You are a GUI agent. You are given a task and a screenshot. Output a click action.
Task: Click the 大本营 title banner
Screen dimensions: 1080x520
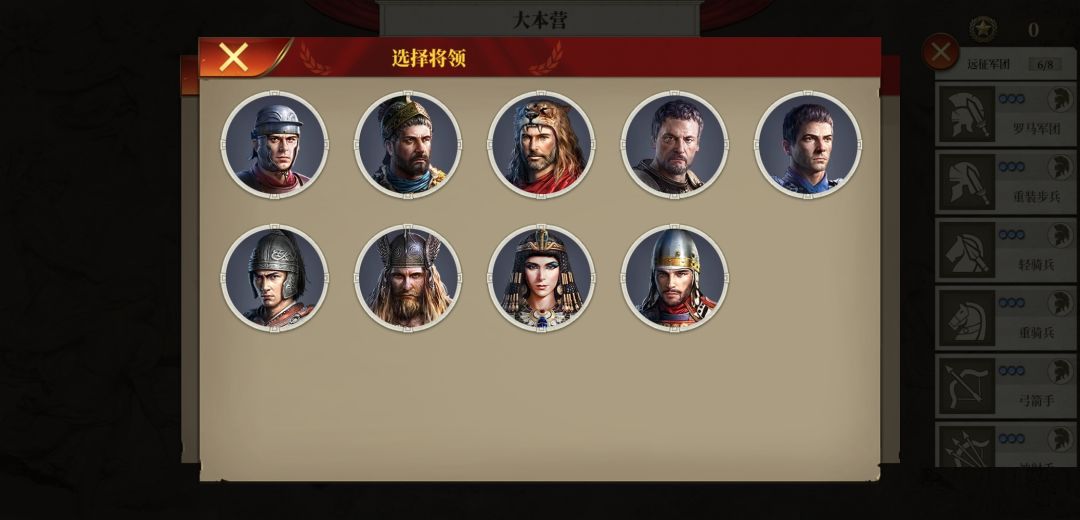(x=540, y=19)
